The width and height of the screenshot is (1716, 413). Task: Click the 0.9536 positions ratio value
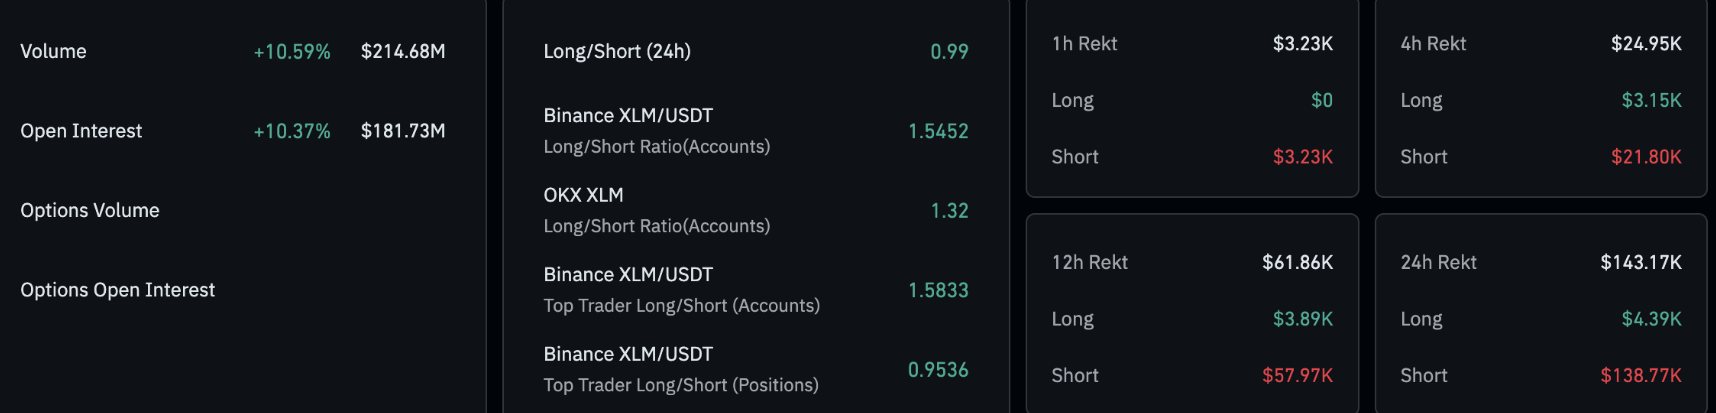pos(938,370)
